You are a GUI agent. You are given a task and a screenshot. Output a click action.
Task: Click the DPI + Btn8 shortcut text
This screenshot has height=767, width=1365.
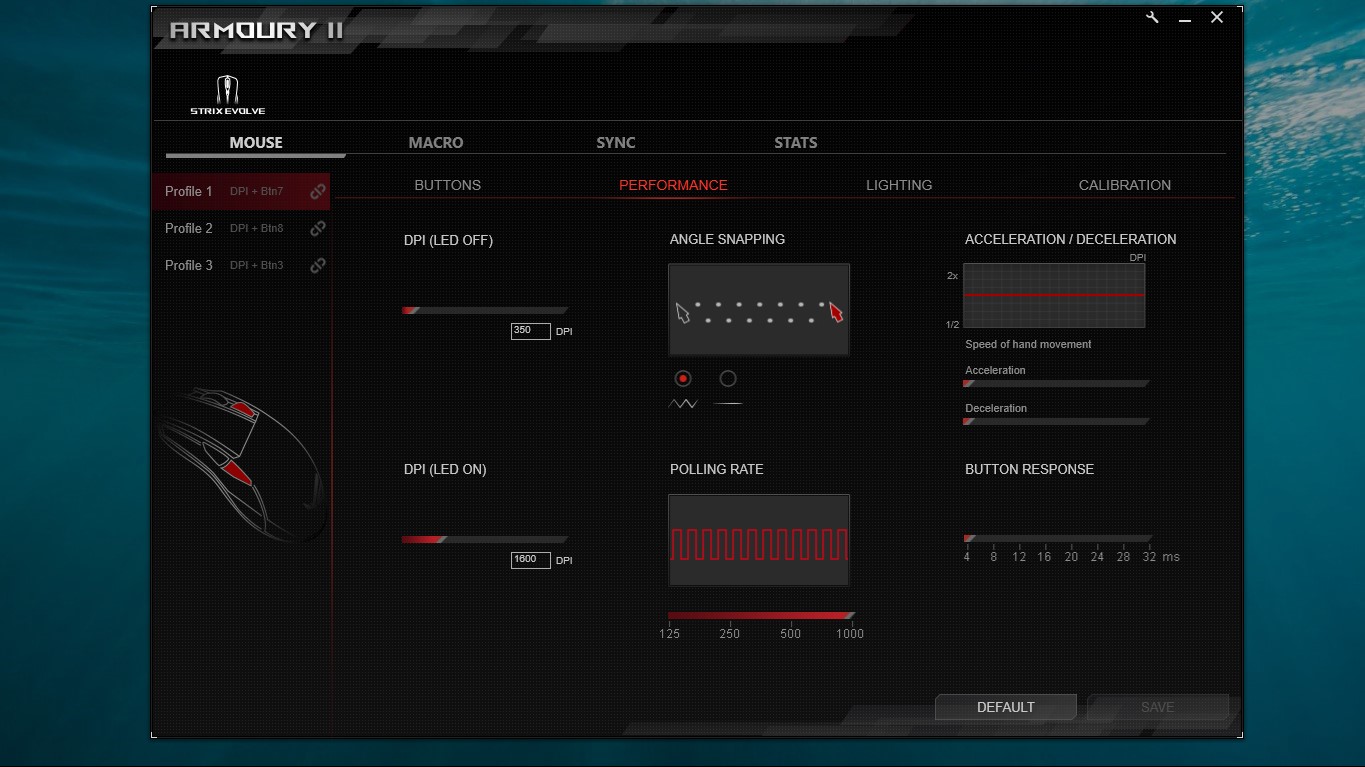pyautogui.click(x=256, y=228)
